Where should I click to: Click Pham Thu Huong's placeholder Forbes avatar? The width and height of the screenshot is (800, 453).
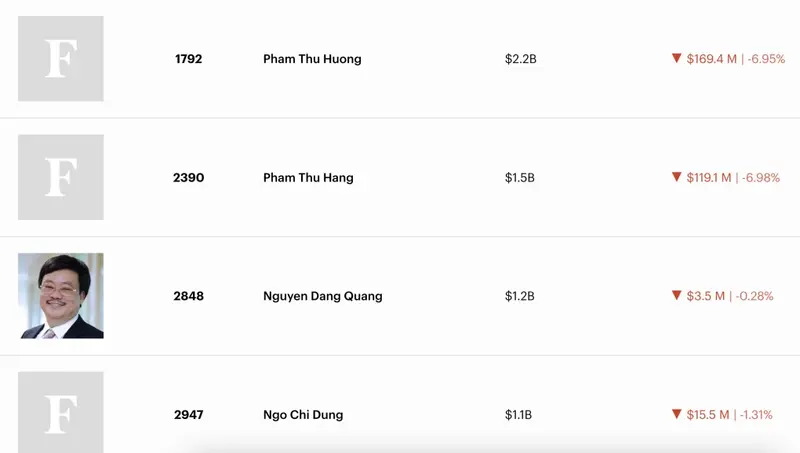61,59
